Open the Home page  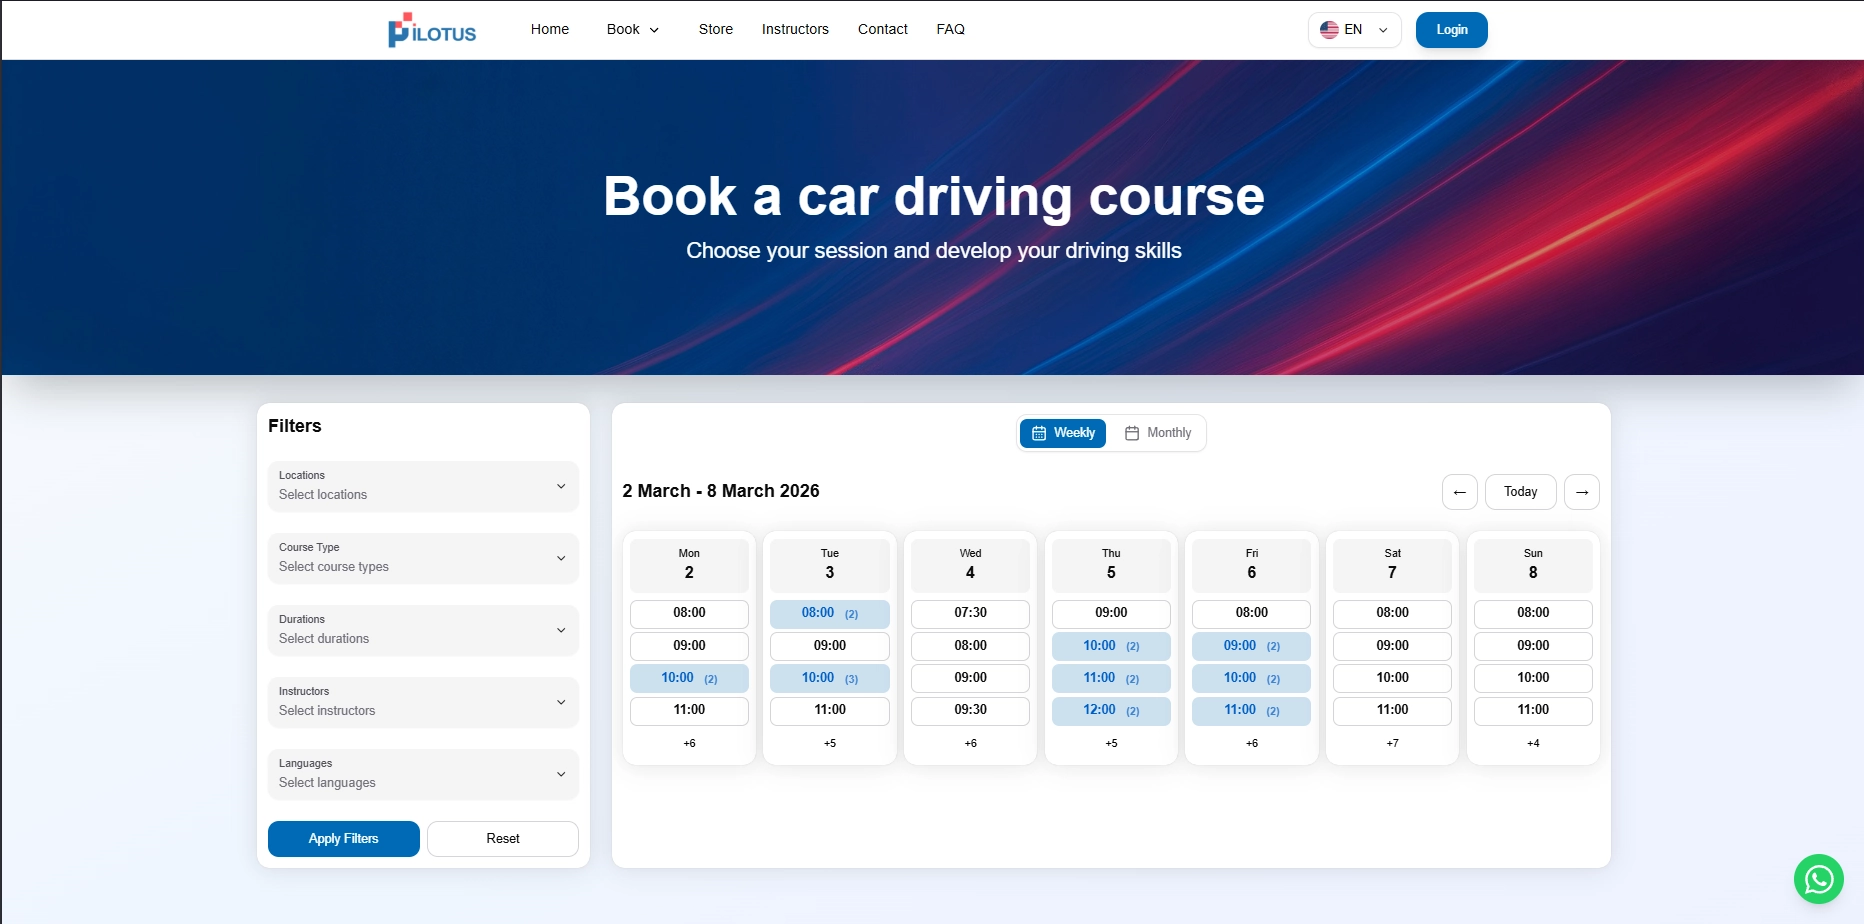[x=550, y=29]
